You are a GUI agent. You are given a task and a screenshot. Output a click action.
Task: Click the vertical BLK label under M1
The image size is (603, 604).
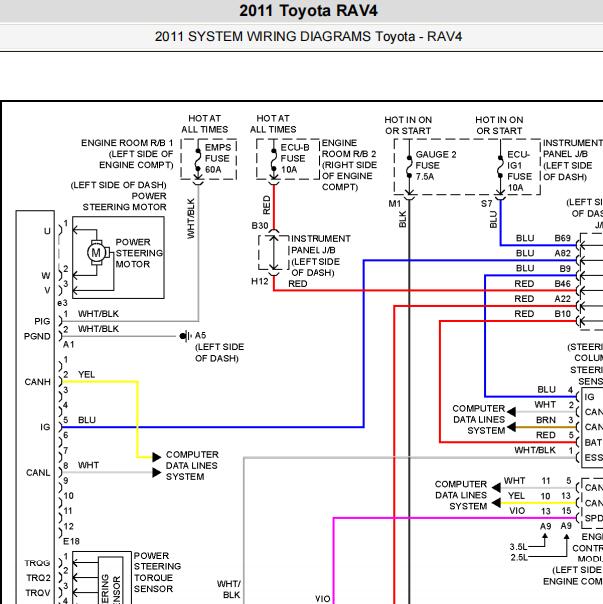[x=403, y=219]
